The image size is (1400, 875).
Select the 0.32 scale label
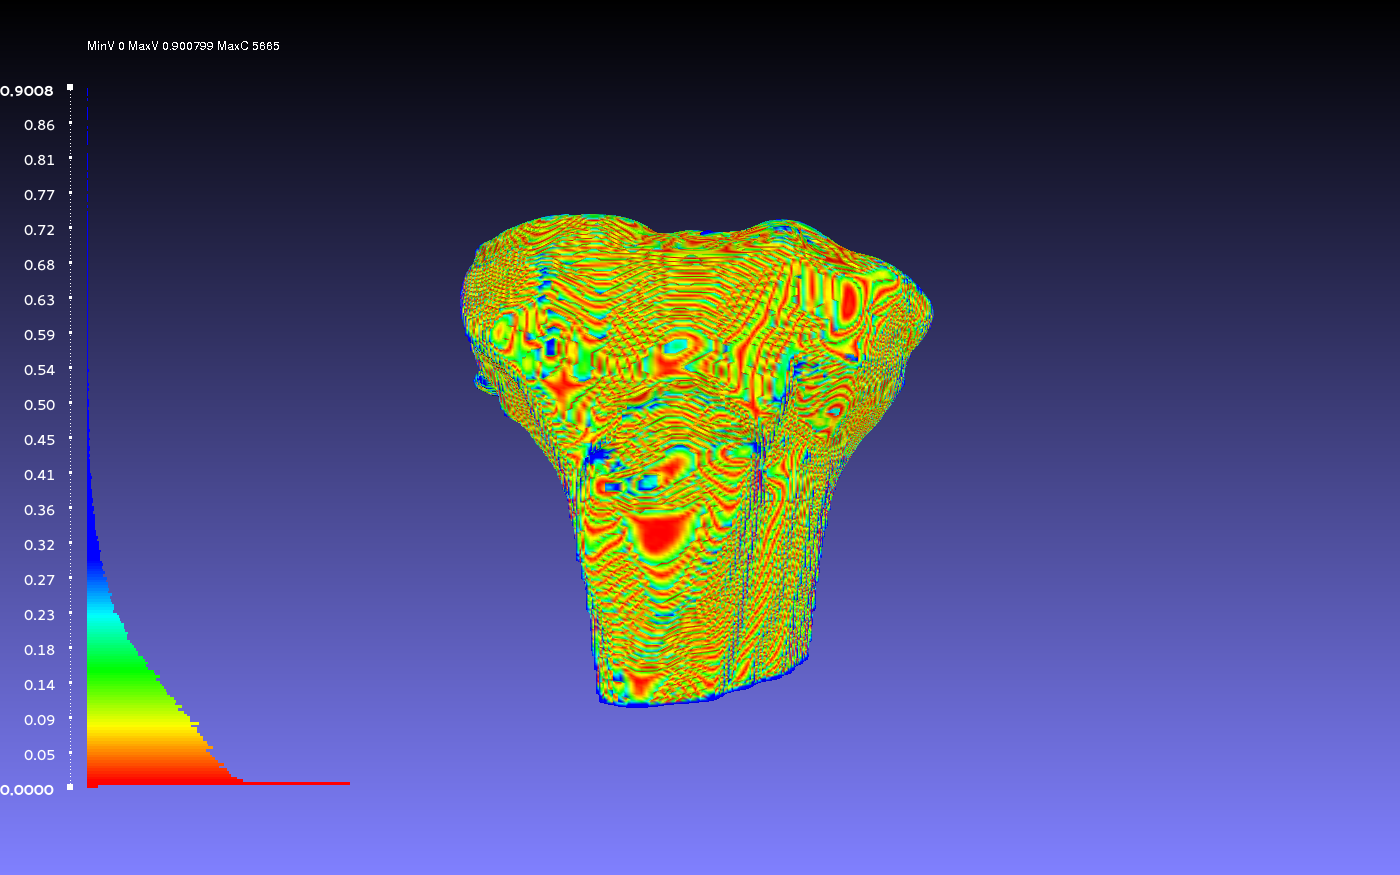[40, 545]
